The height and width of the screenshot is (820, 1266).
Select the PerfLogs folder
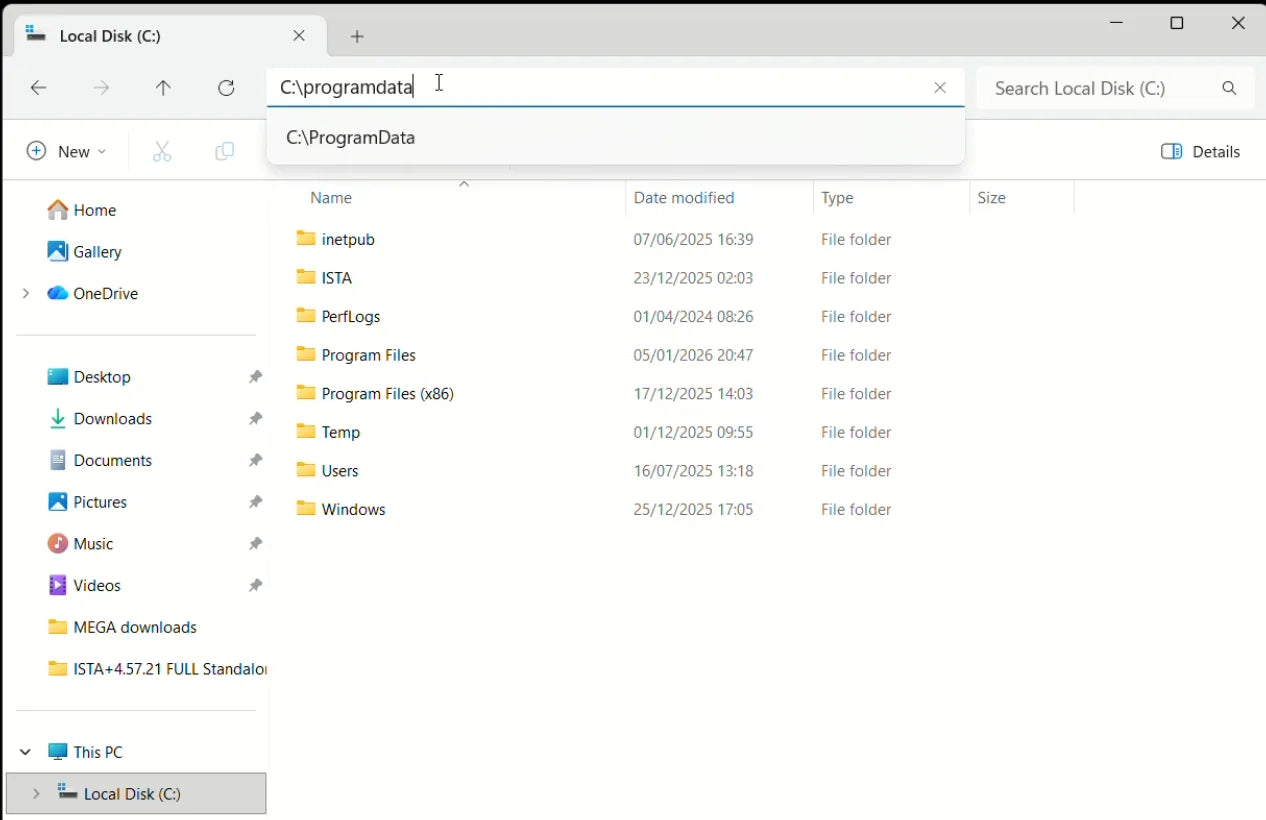tap(351, 317)
